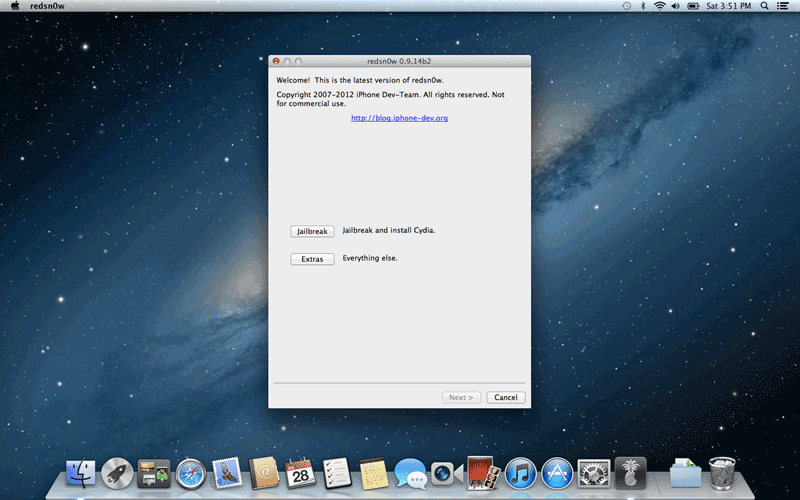
Task: Open the redsn0w application menu
Action: (47, 6)
